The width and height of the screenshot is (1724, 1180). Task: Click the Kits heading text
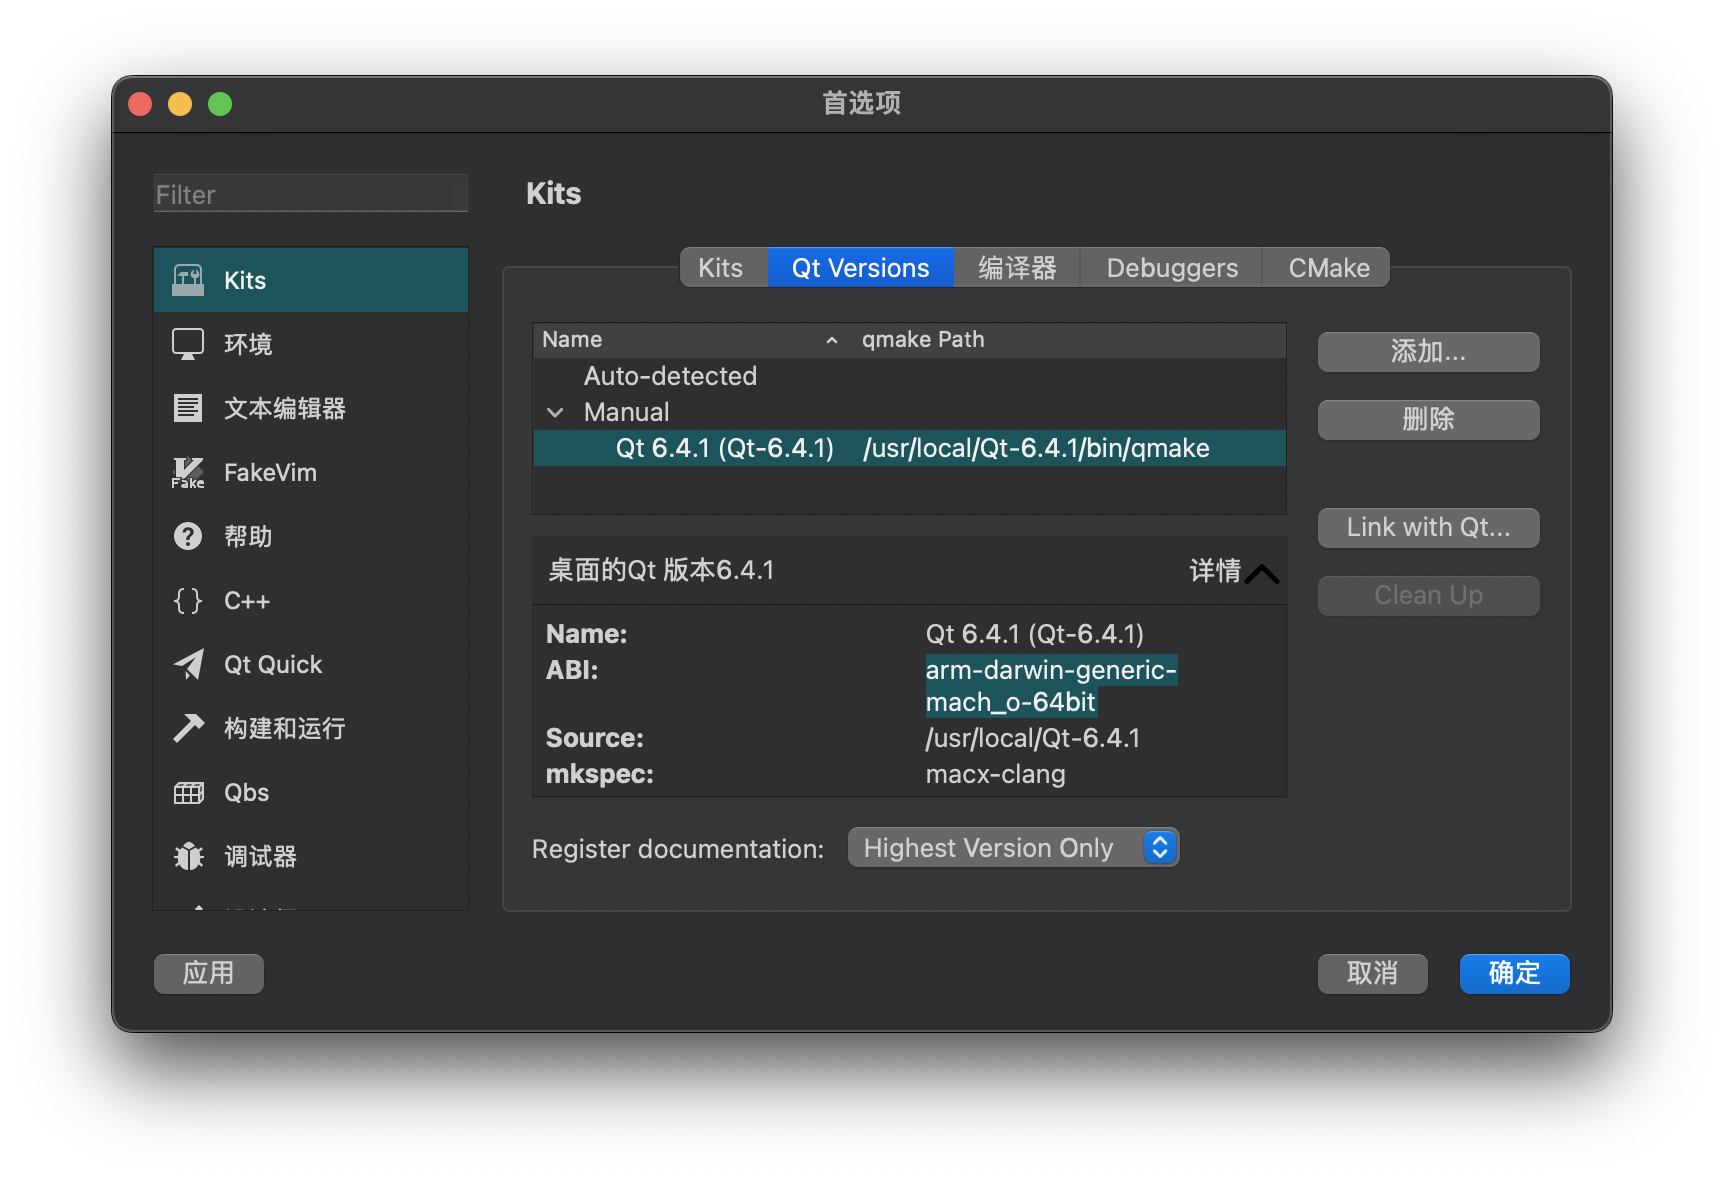tap(553, 193)
